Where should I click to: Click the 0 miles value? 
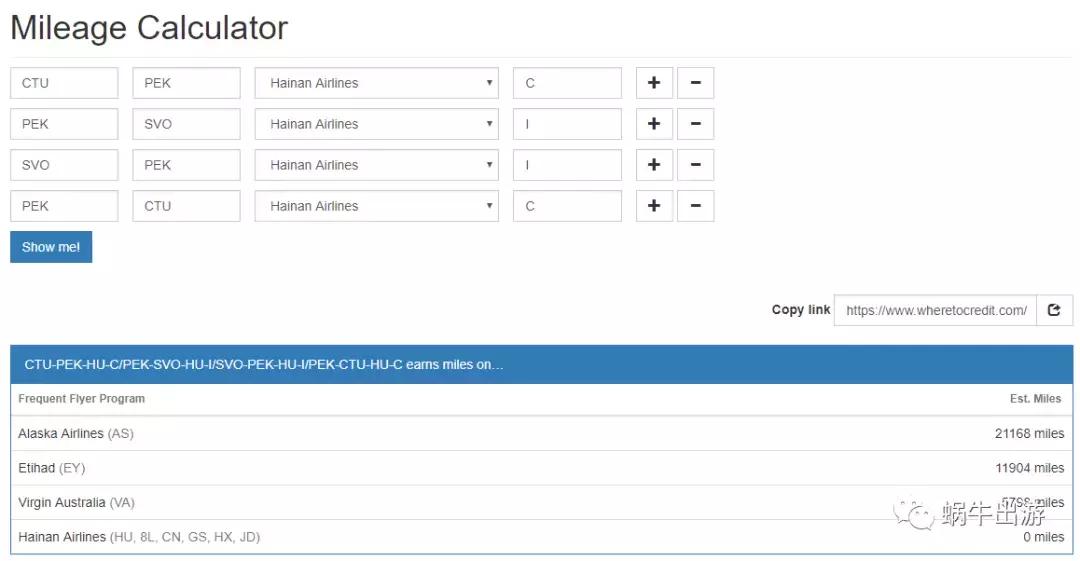click(x=1043, y=537)
